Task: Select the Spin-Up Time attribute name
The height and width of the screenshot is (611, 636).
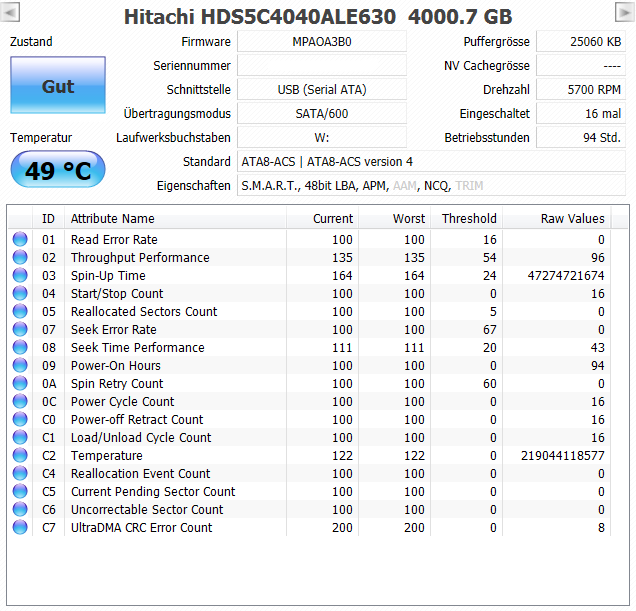Action: pyautogui.click(x=108, y=275)
